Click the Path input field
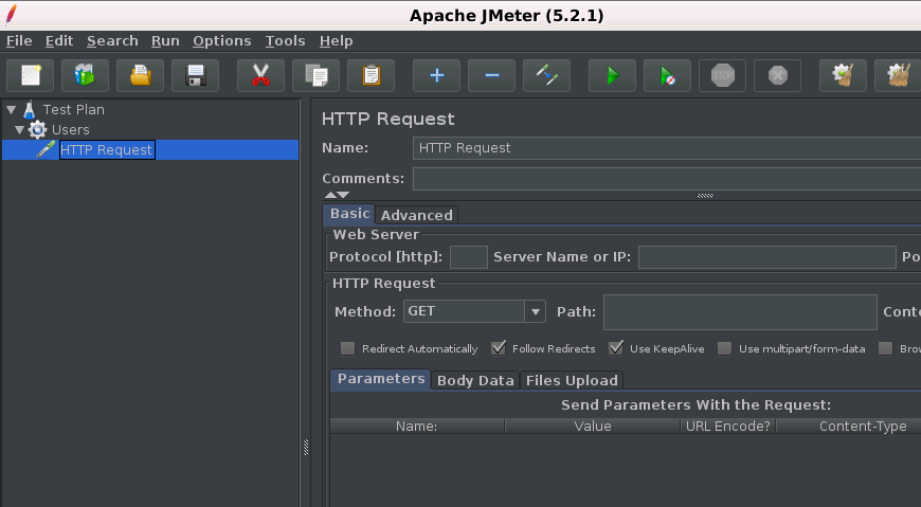The width and height of the screenshot is (921, 507). [740, 312]
